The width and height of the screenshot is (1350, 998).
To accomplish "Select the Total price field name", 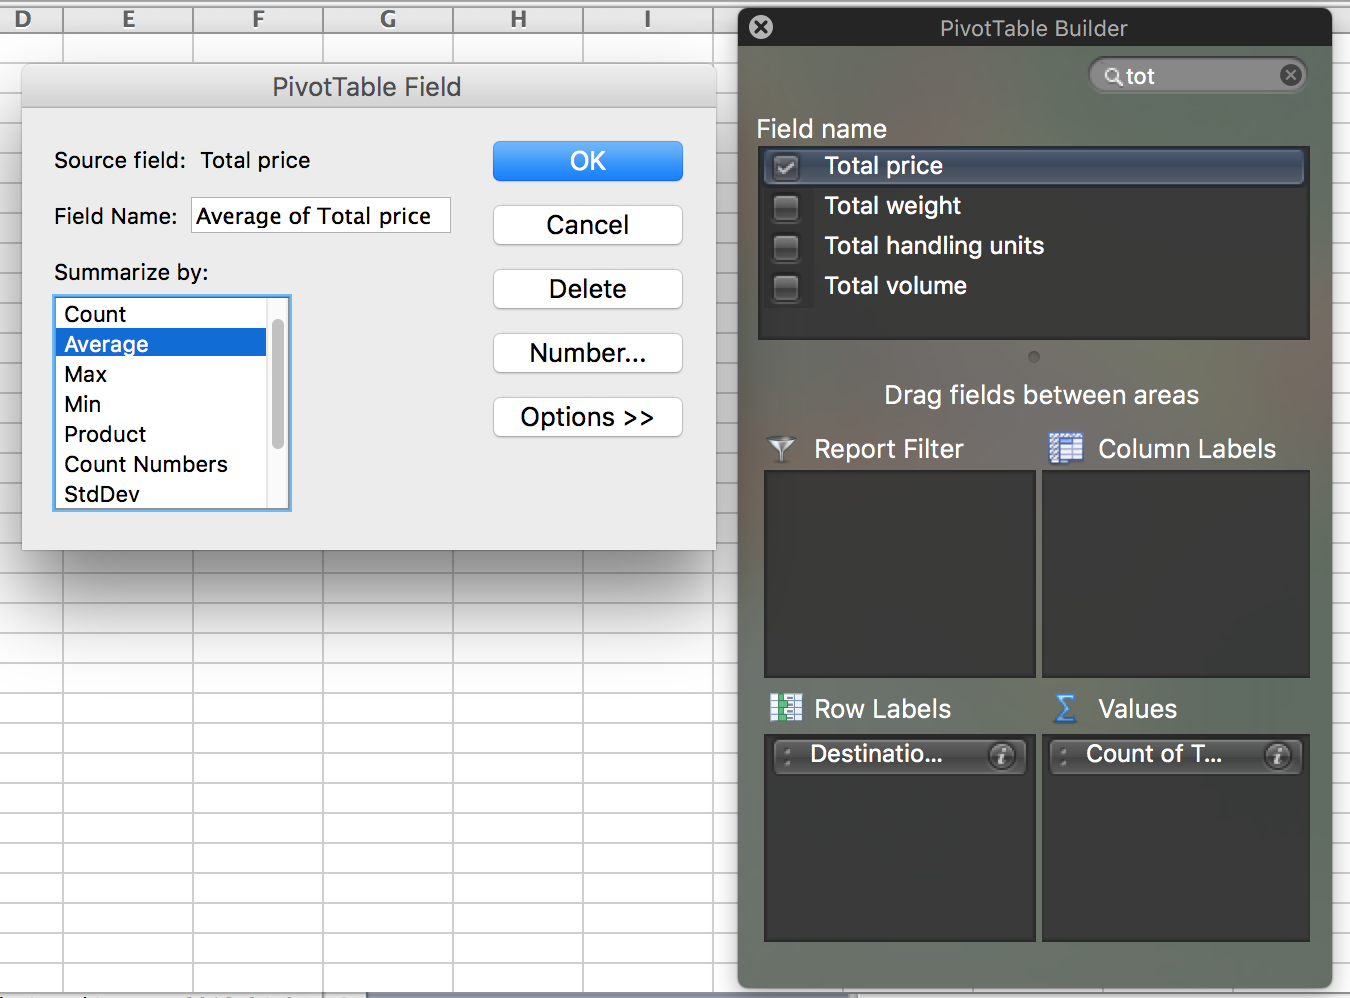I will point(883,166).
